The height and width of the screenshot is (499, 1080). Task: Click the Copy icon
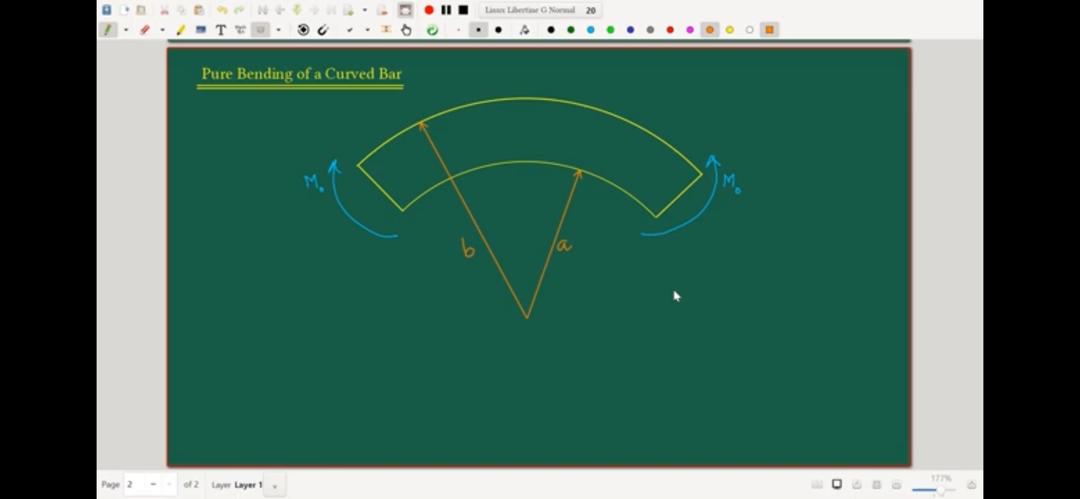point(181,10)
